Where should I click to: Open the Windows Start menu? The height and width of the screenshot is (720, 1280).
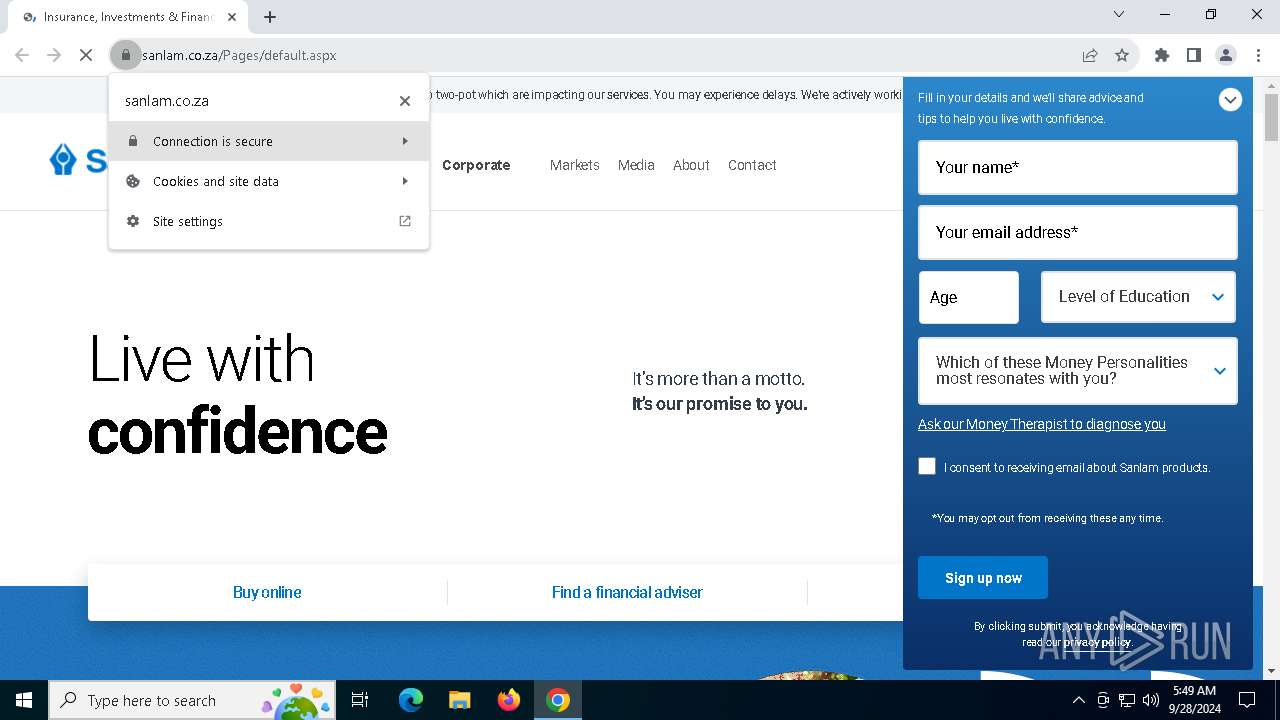(23, 700)
